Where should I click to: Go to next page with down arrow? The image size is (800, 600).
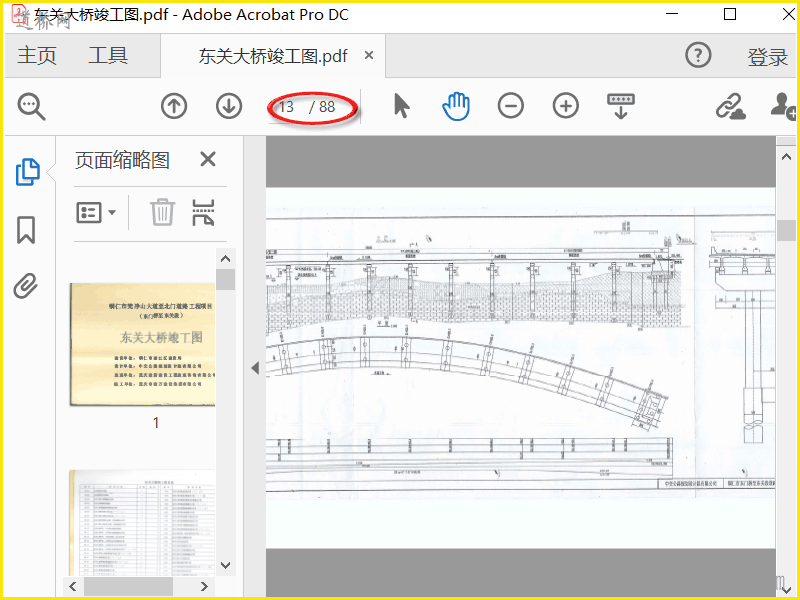(x=229, y=106)
